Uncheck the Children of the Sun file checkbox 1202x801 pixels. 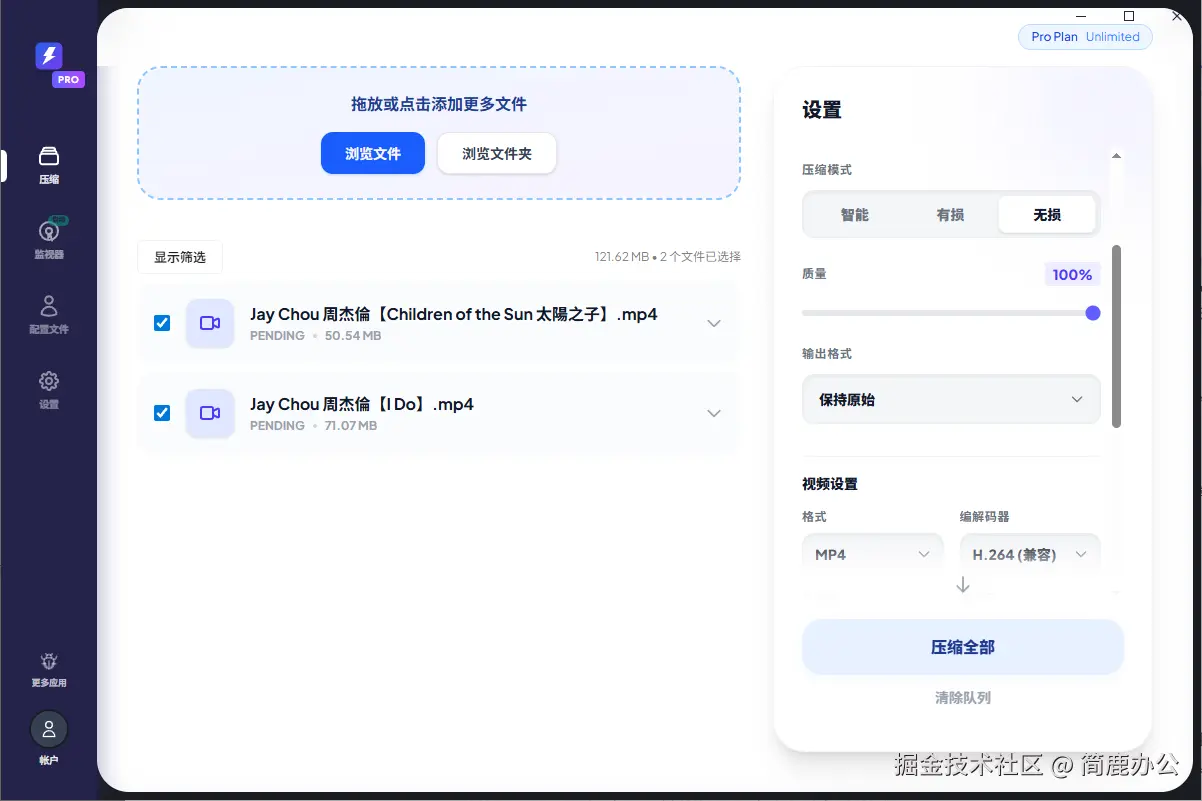pyautogui.click(x=162, y=323)
